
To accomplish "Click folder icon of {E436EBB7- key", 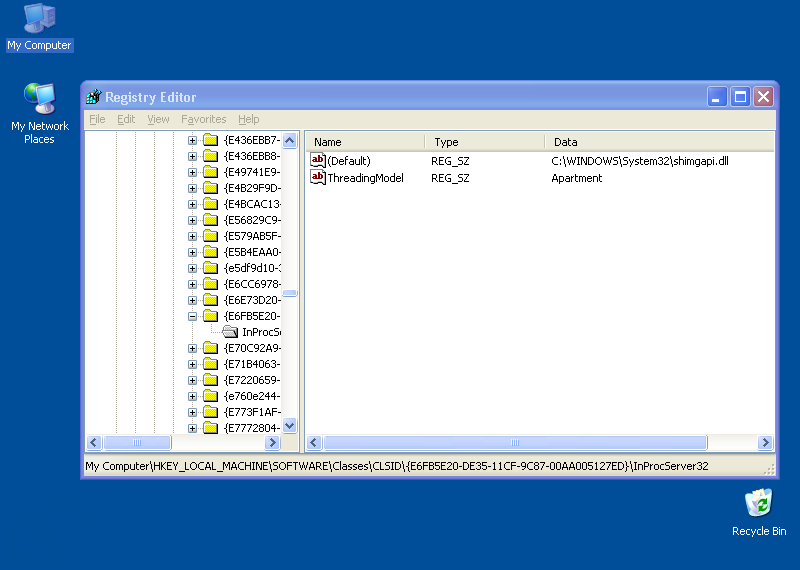I will click(211, 140).
